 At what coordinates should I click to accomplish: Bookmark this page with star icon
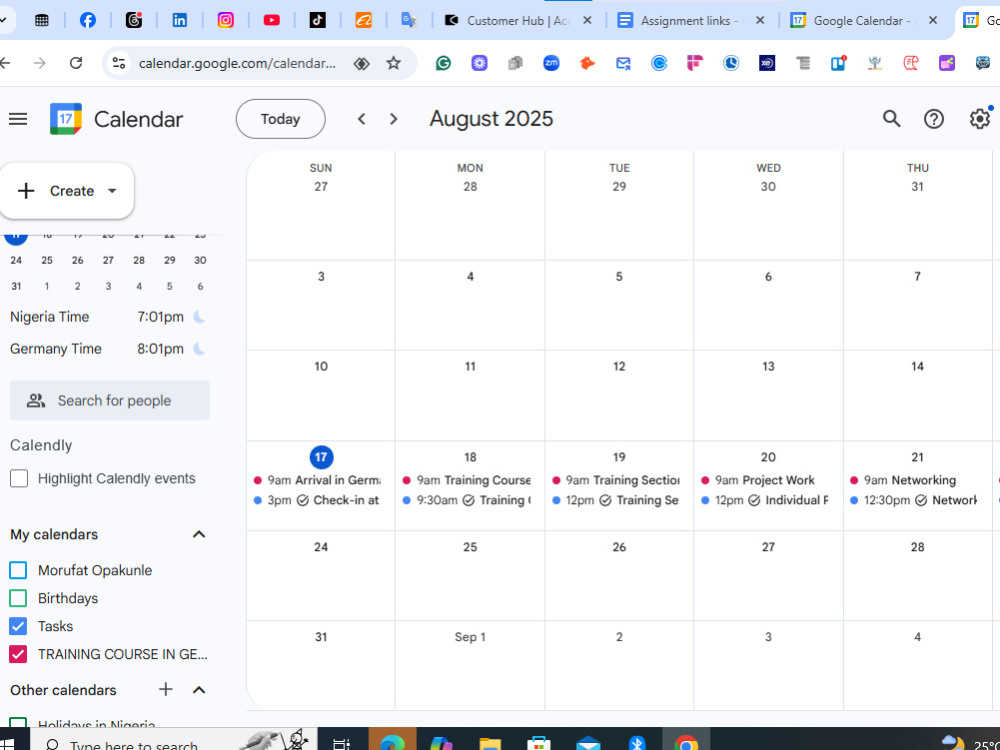[393, 62]
